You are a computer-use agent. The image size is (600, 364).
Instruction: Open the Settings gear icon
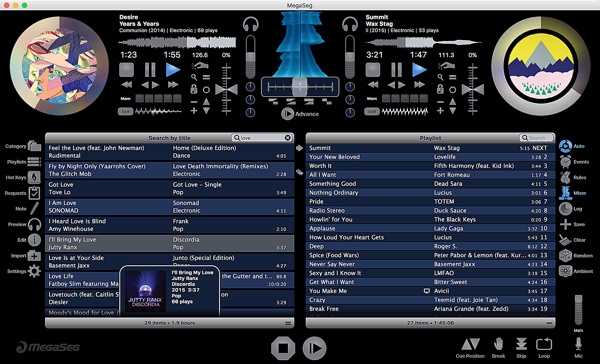(x=34, y=271)
